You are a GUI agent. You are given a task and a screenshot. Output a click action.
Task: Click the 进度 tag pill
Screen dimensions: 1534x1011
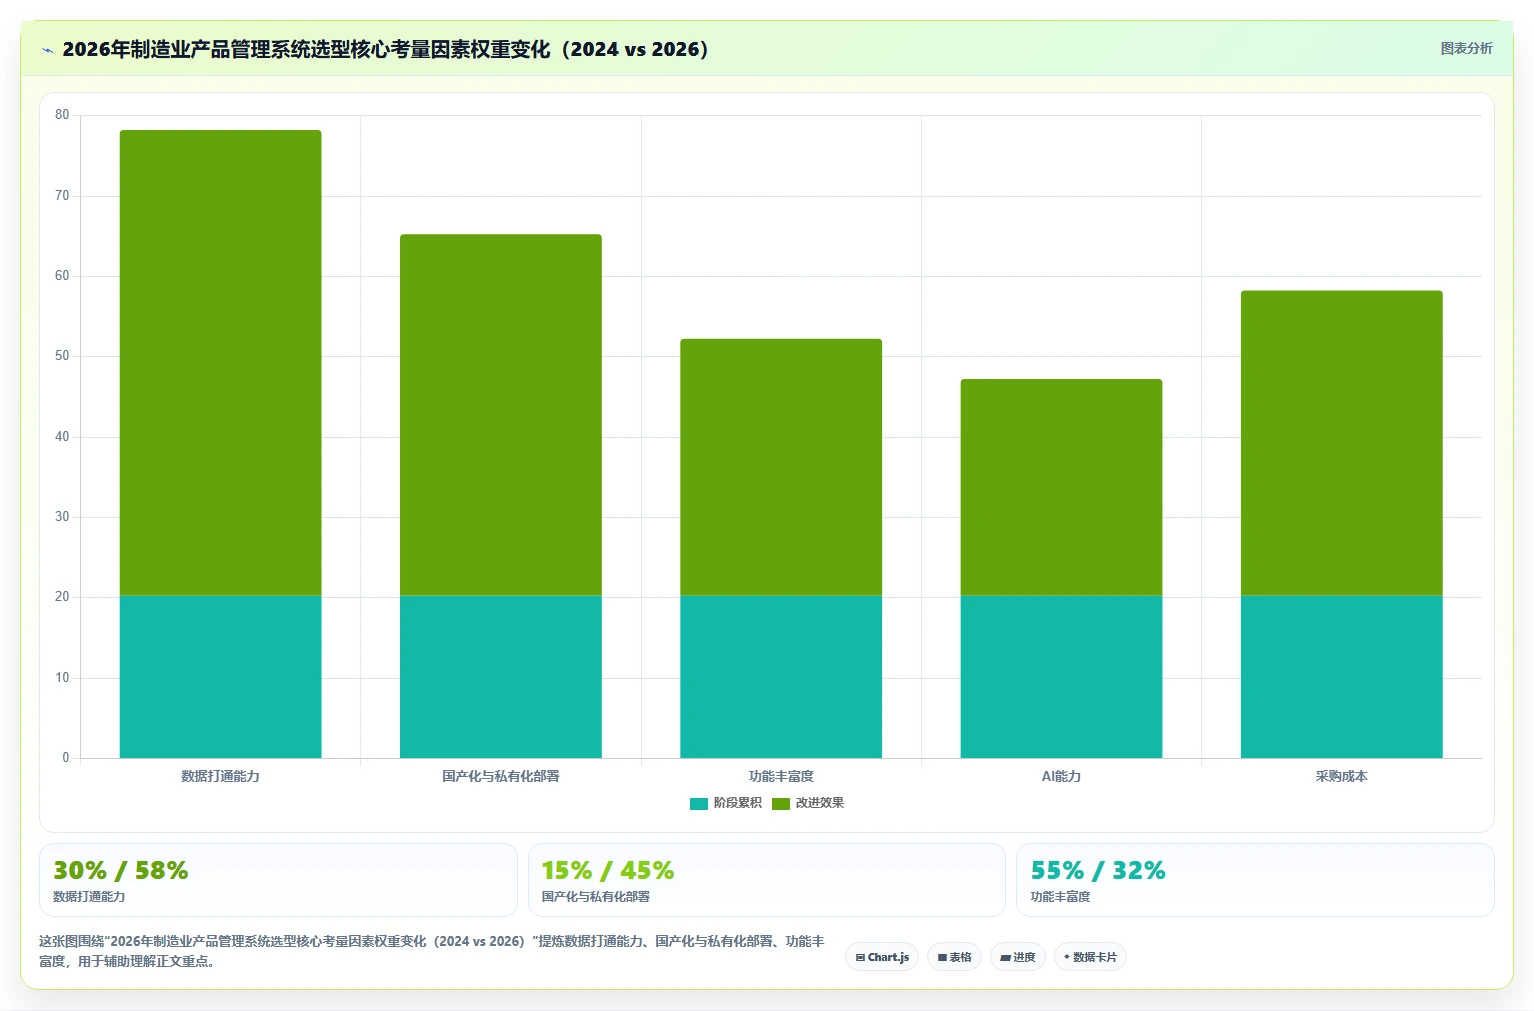point(1018,957)
